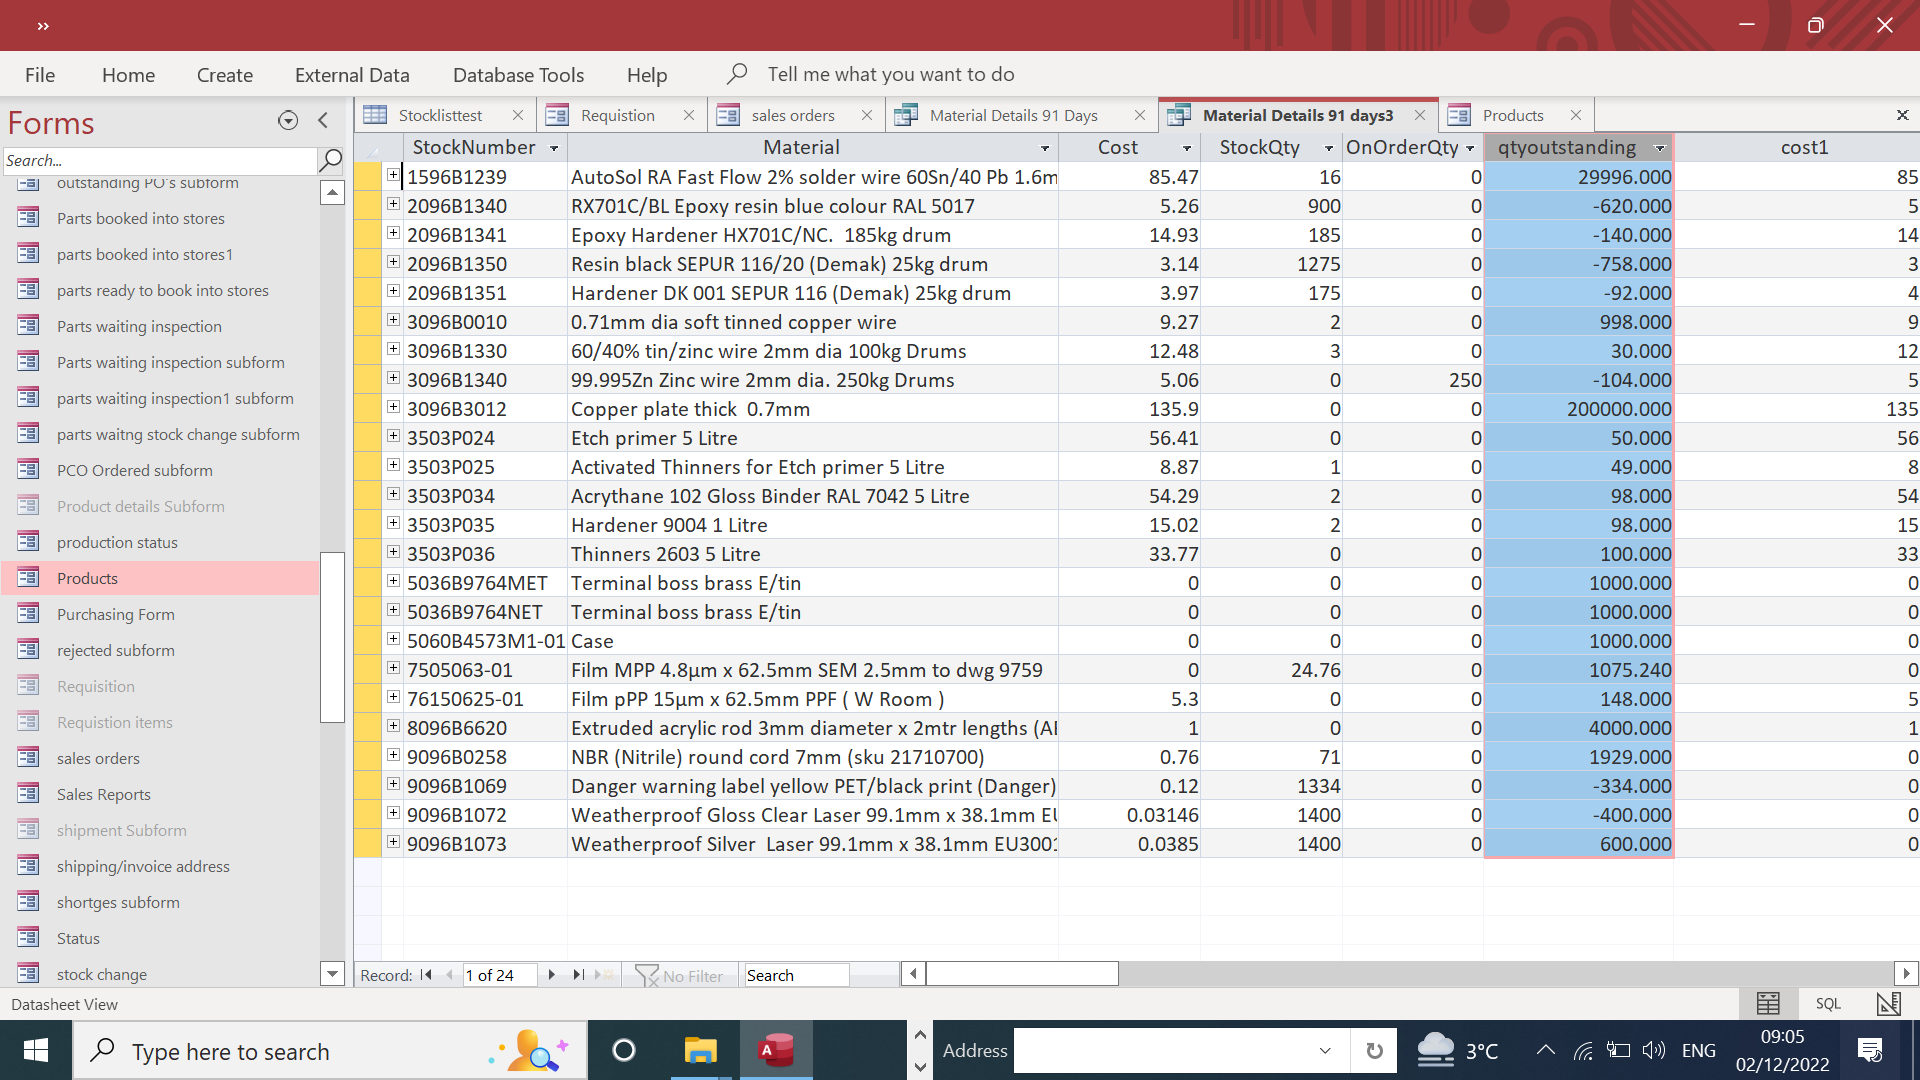
Task: Open qtyoutstanding column dropdown arrow
Action: point(1660,148)
